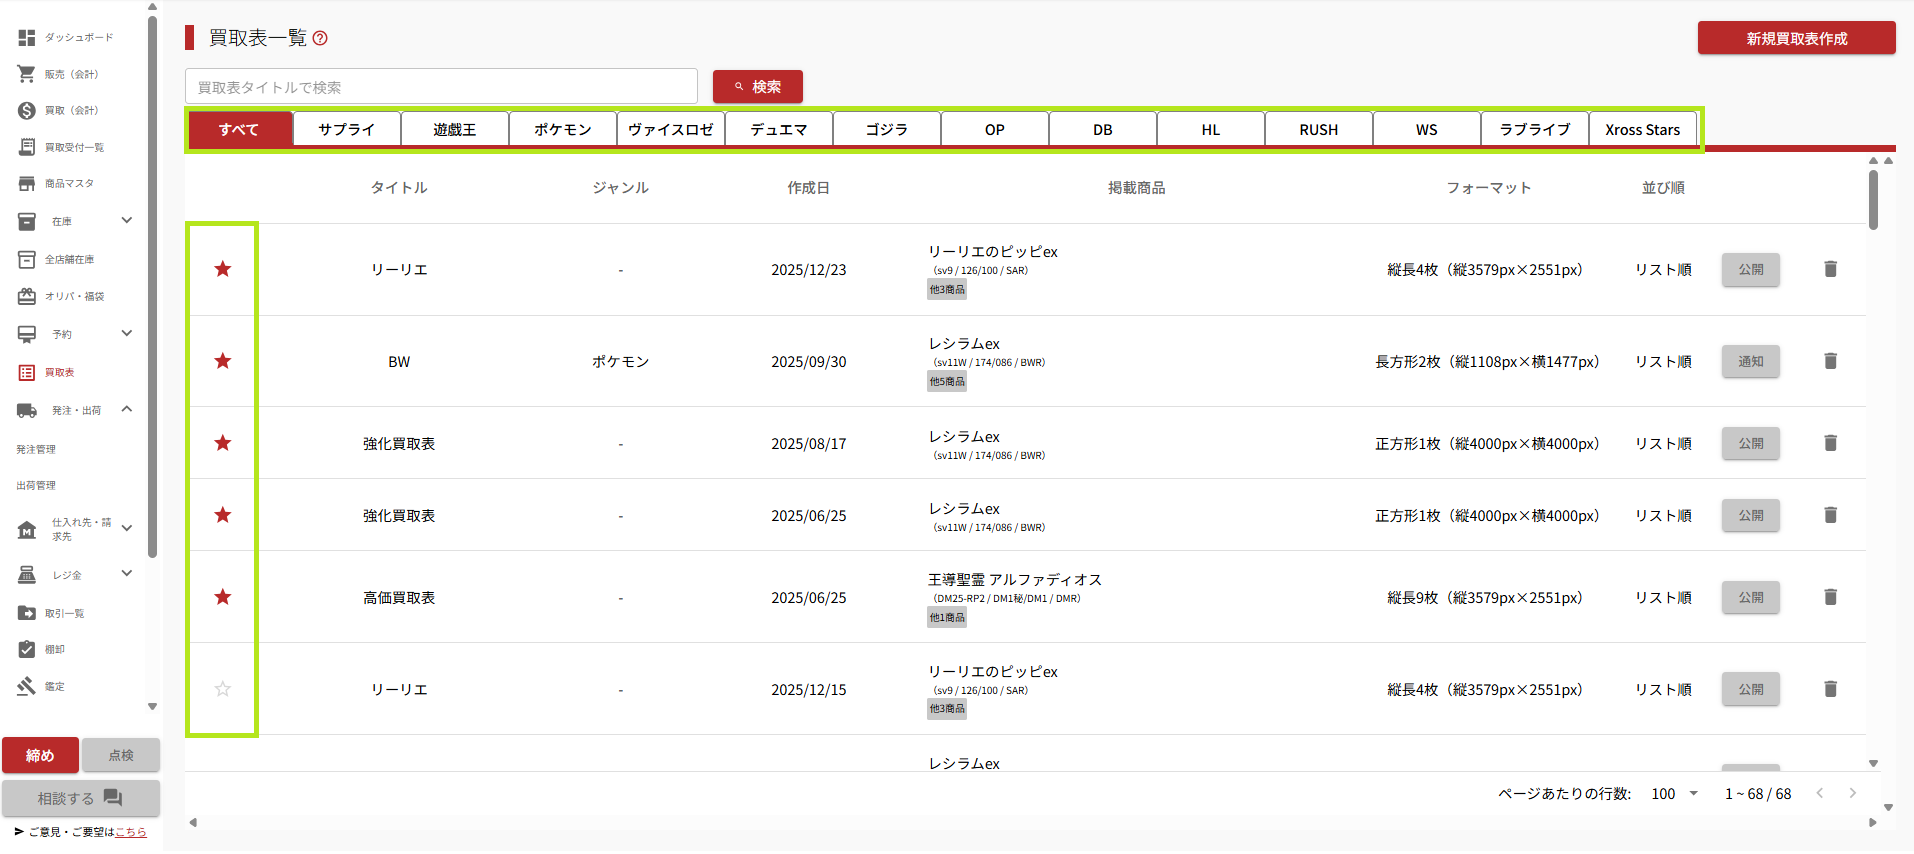Click the 販売(会計) shopping cart icon
Screen dimensions: 1914x854
[27, 74]
